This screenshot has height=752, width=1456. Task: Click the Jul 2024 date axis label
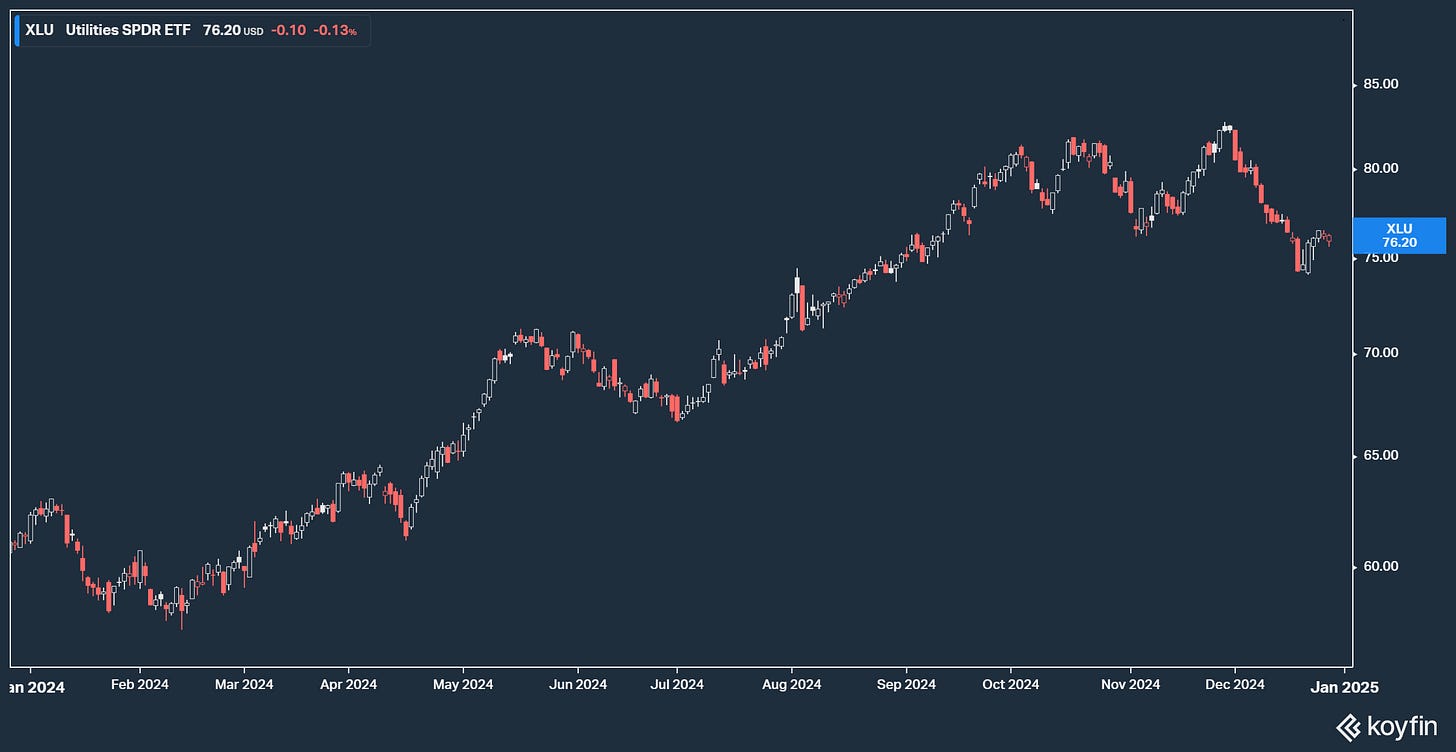(x=676, y=685)
